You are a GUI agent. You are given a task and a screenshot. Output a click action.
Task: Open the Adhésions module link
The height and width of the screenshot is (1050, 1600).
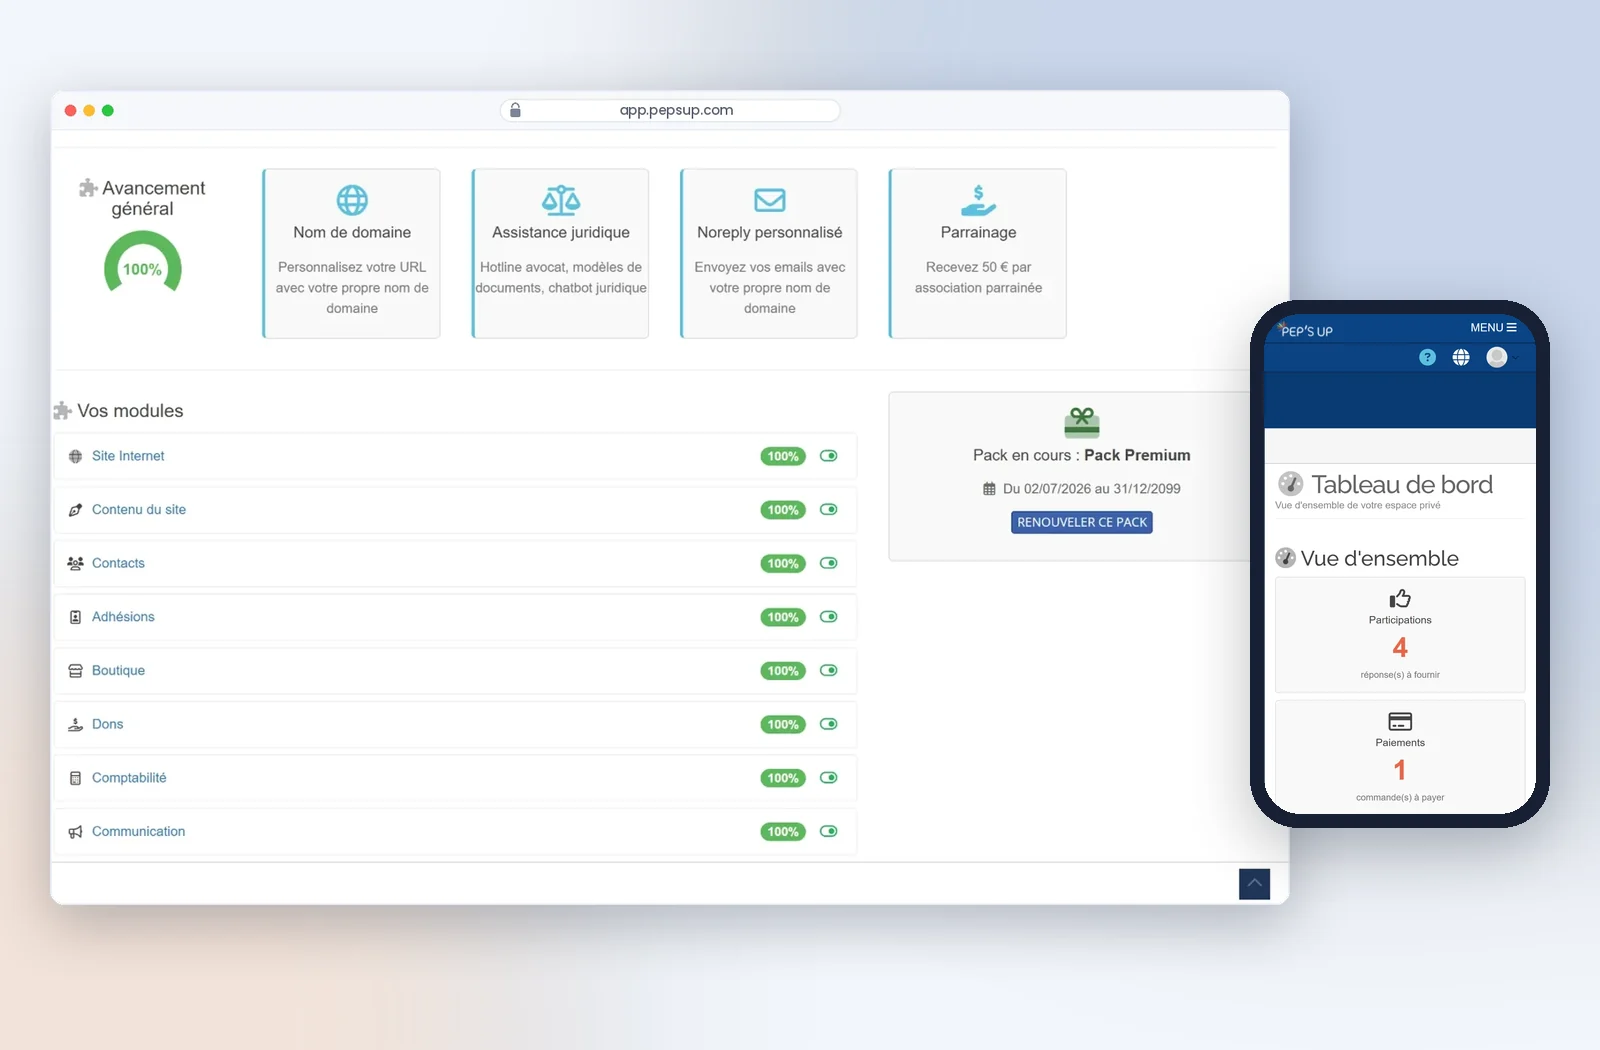[123, 617]
